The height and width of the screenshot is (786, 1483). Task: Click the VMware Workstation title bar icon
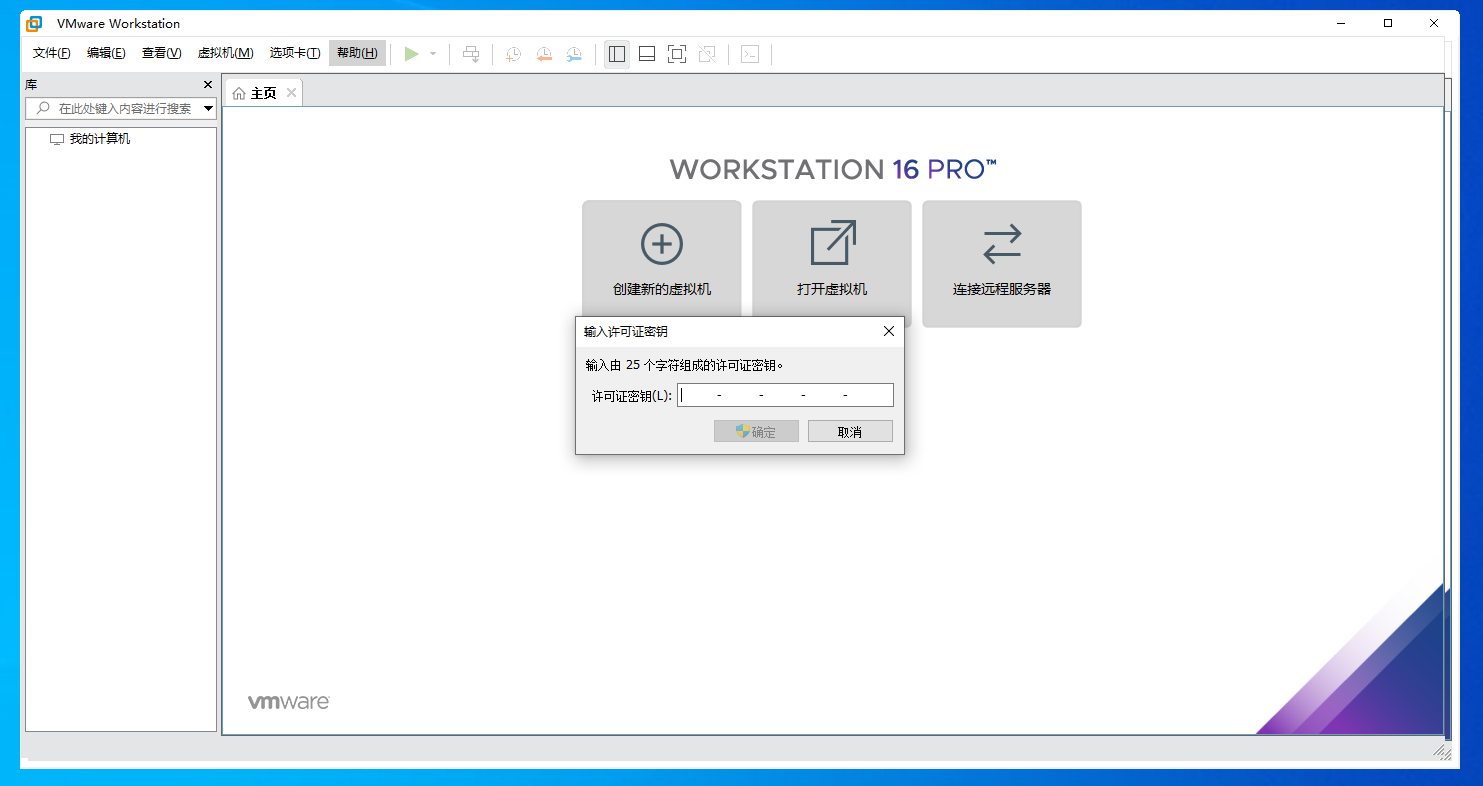point(34,23)
